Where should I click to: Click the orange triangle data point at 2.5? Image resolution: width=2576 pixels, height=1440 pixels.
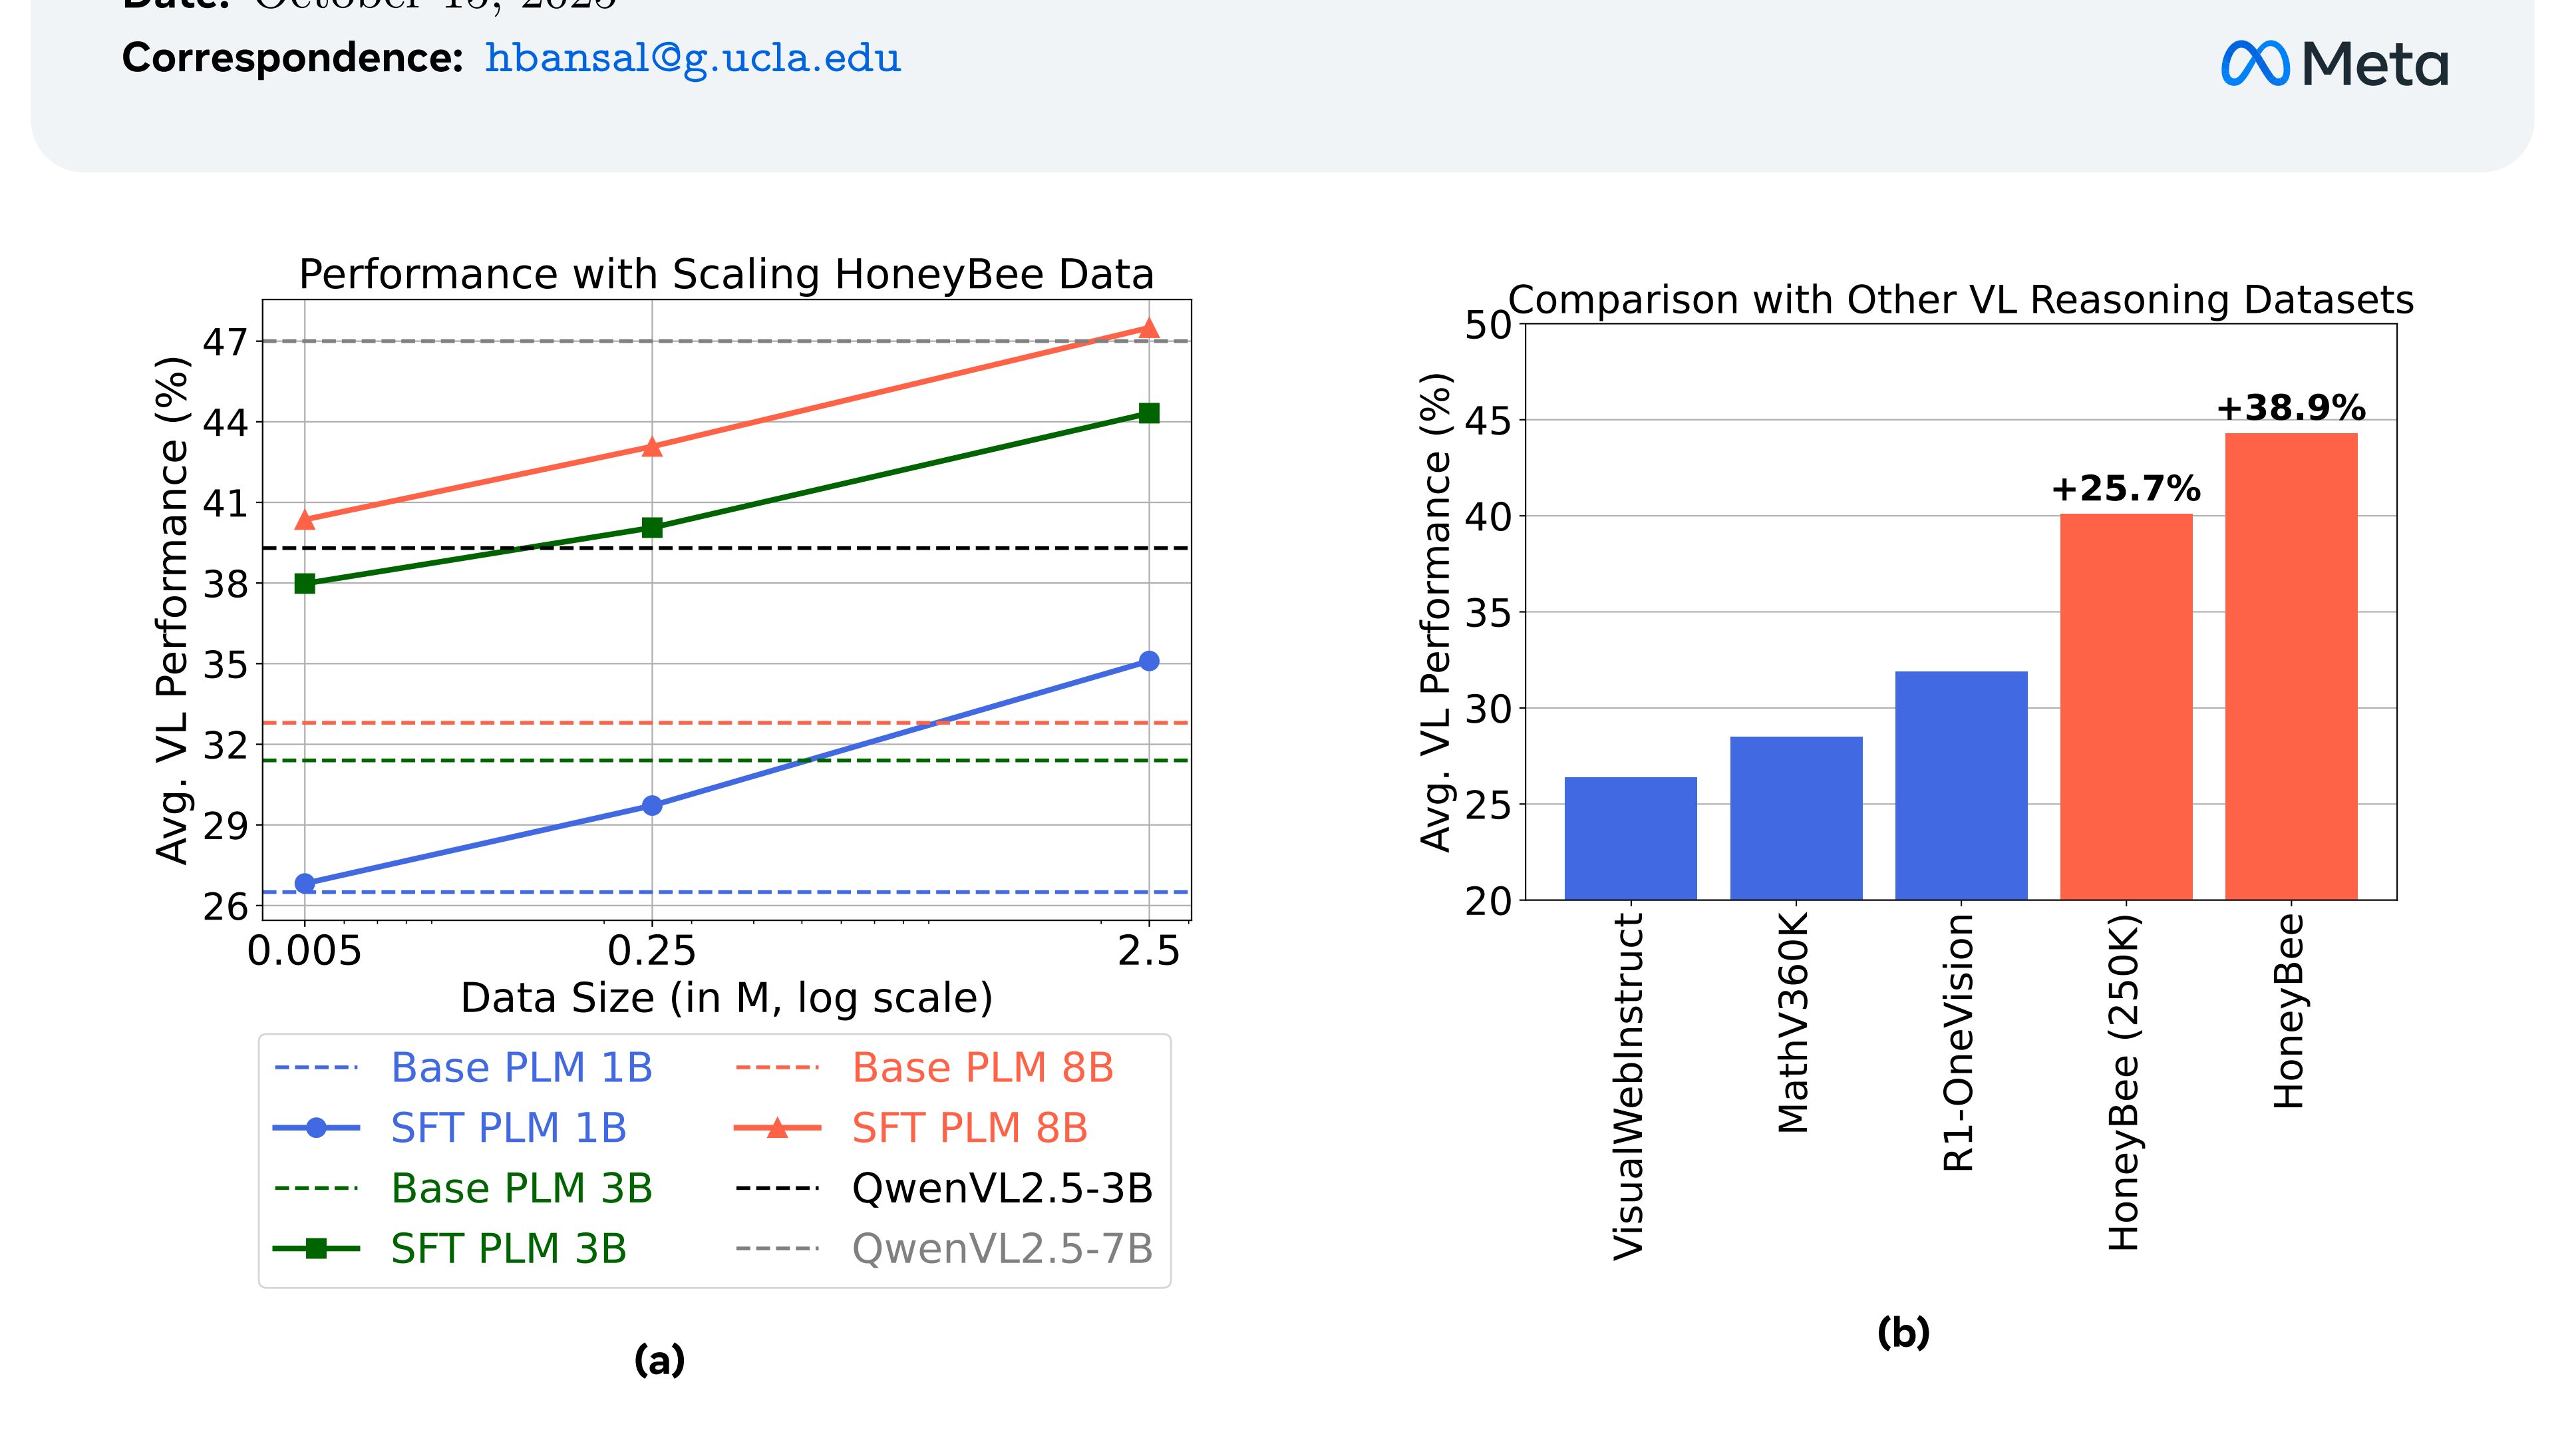click(x=1149, y=328)
